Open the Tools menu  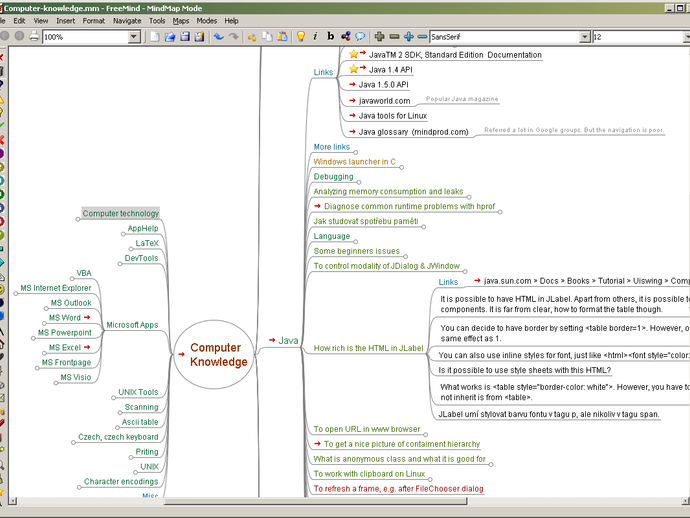pos(157,21)
